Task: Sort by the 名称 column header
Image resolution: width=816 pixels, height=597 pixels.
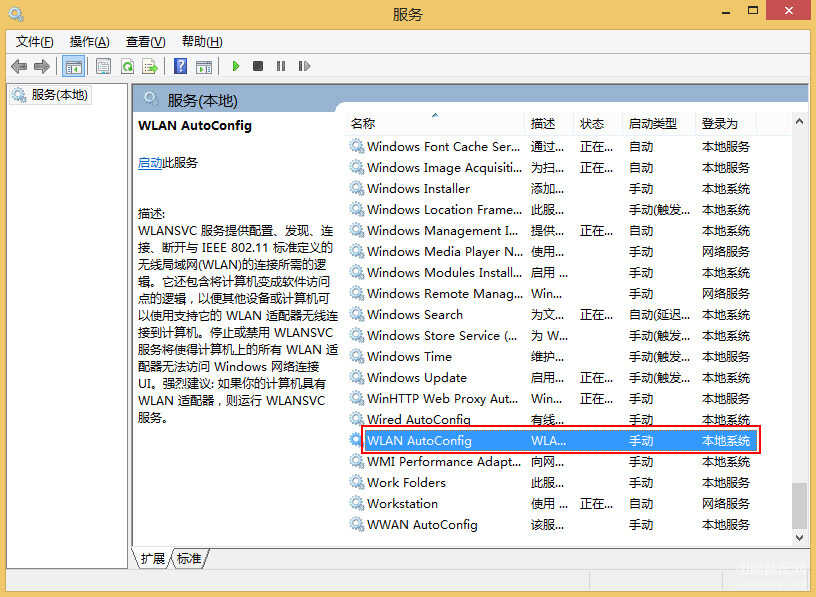Action: [x=363, y=123]
